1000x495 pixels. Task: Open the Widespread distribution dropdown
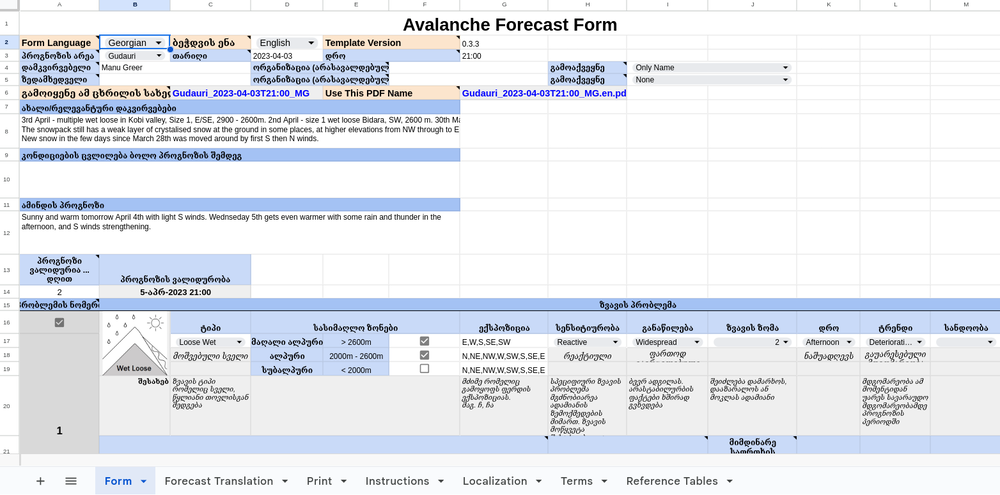667,343
